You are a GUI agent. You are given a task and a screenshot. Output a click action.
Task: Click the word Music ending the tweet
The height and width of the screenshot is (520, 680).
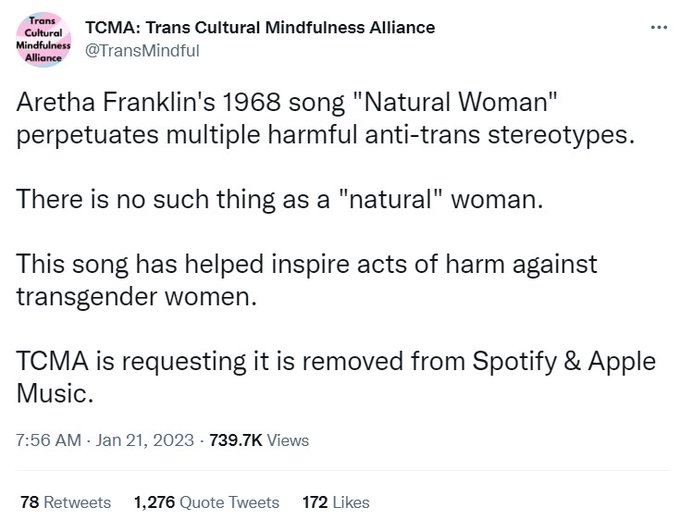click(x=55, y=394)
